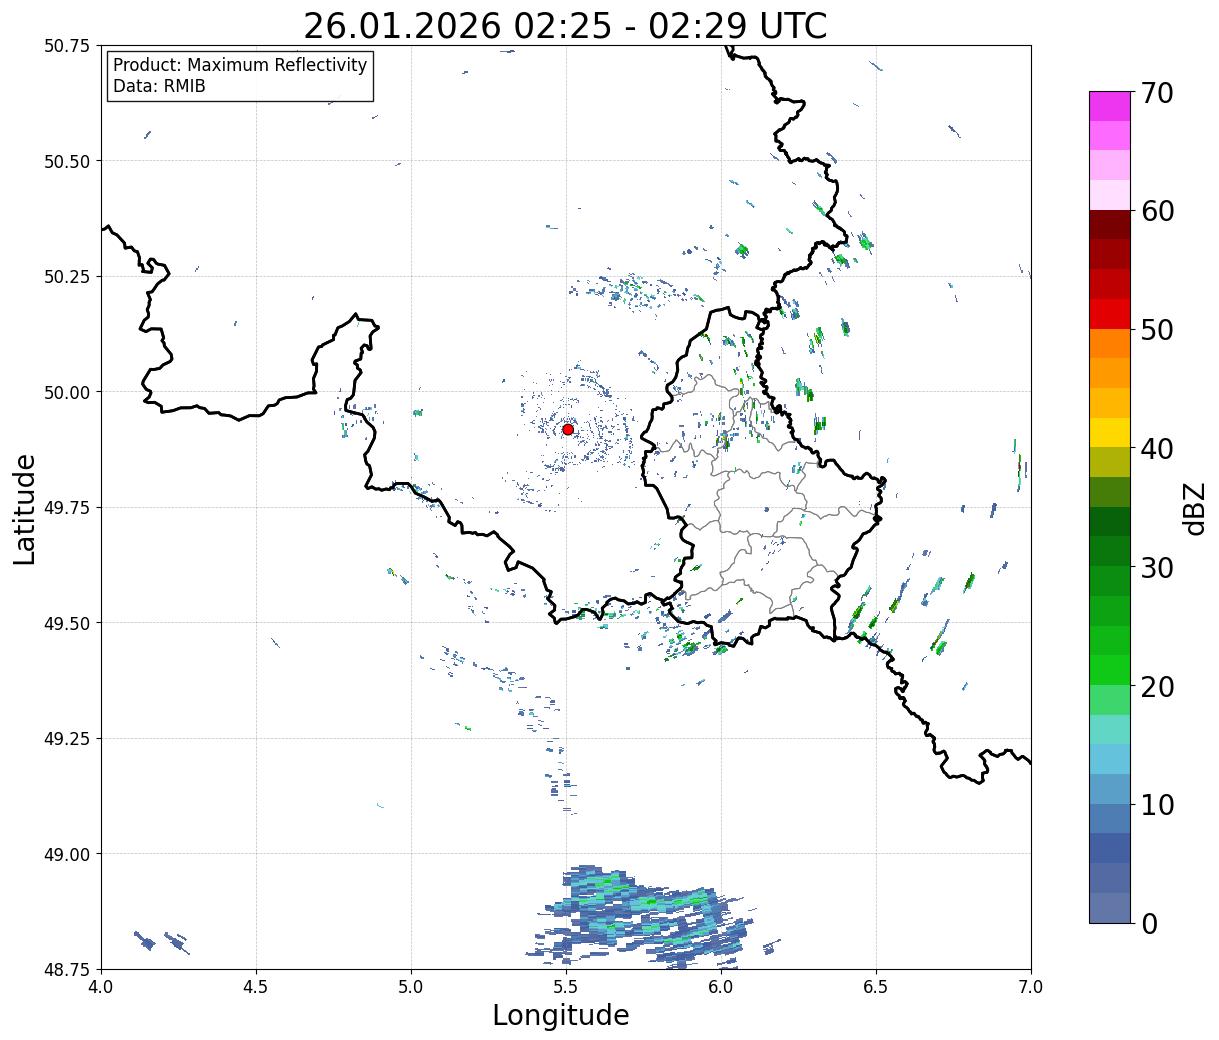Click the latitude tick label 49.50
Screen dimensions: 1219x1040
tap(67, 623)
